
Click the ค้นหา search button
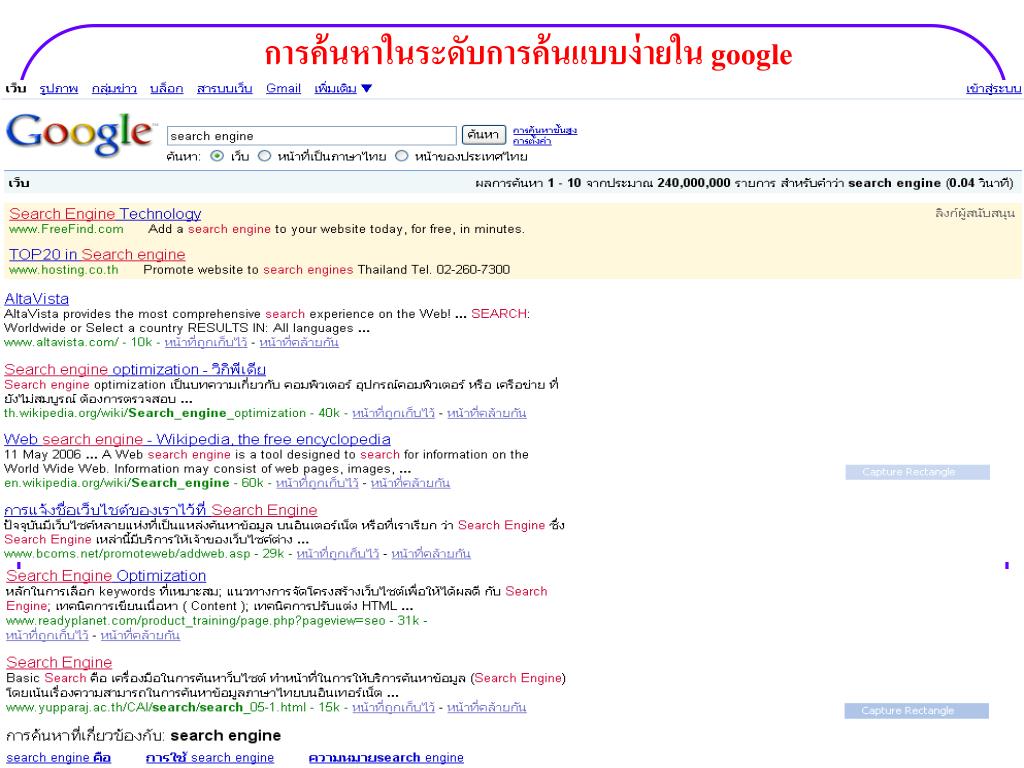tap(483, 135)
